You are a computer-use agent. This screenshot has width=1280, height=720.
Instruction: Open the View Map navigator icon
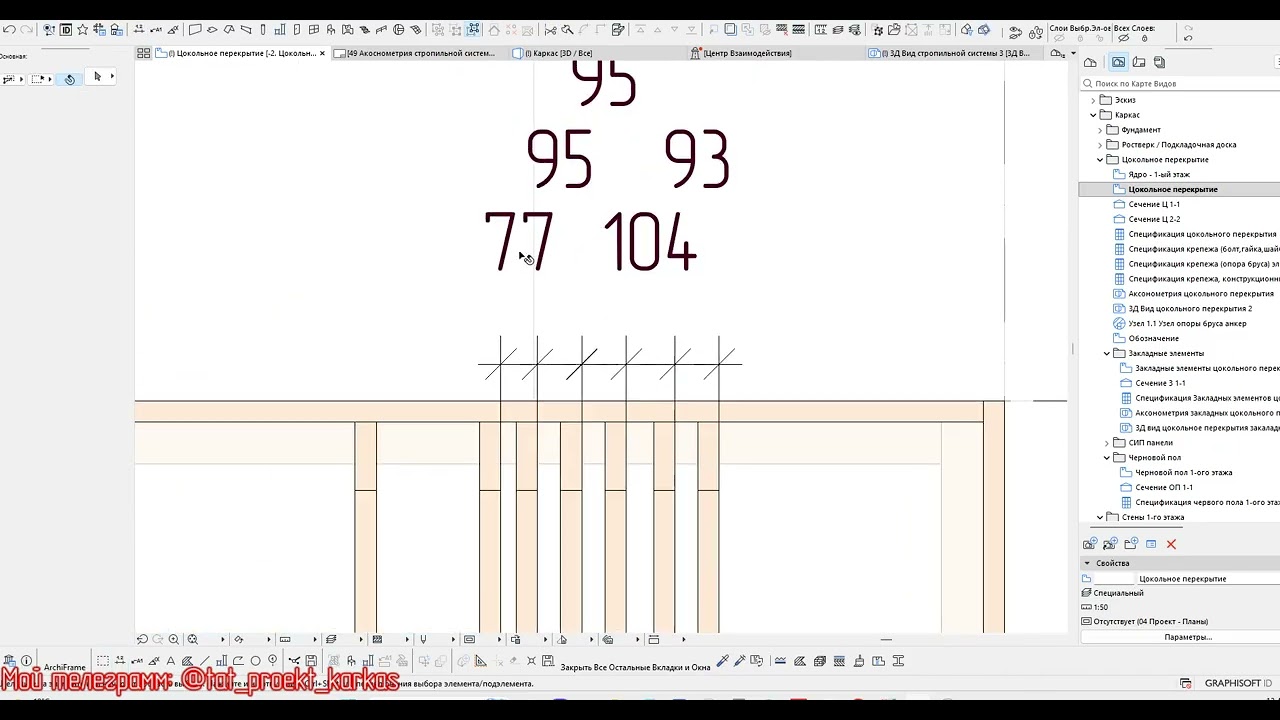click(1118, 62)
